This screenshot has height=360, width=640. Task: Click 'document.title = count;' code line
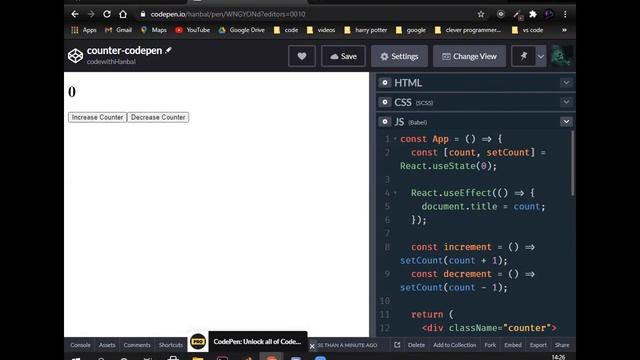click(x=483, y=207)
